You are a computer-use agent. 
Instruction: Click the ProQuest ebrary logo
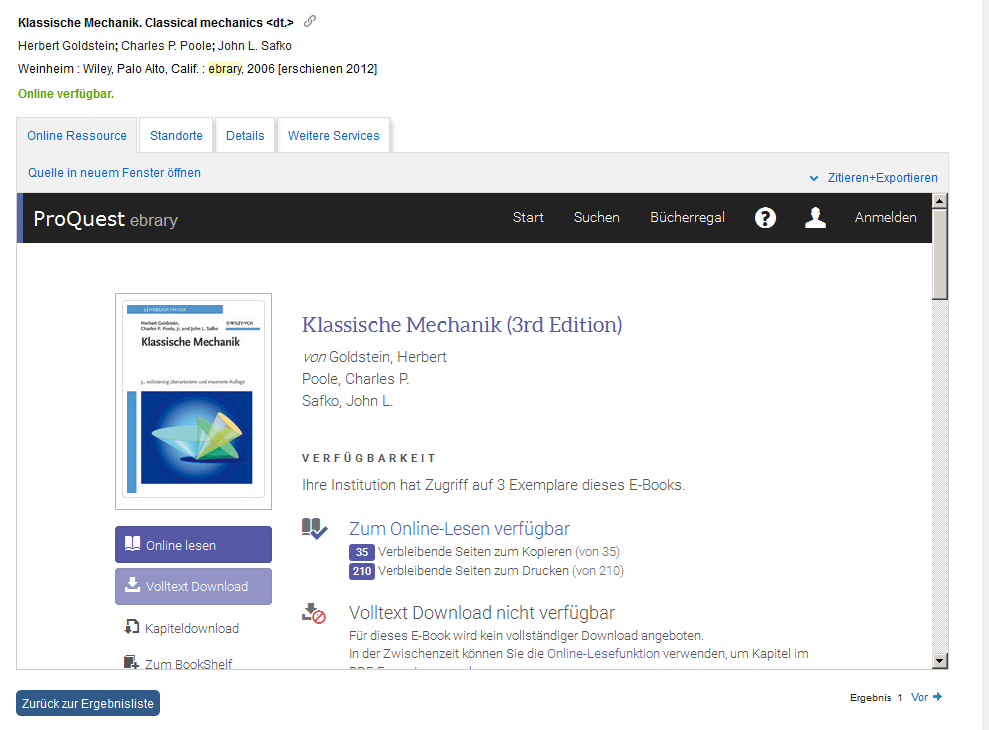(x=105, y=218)
